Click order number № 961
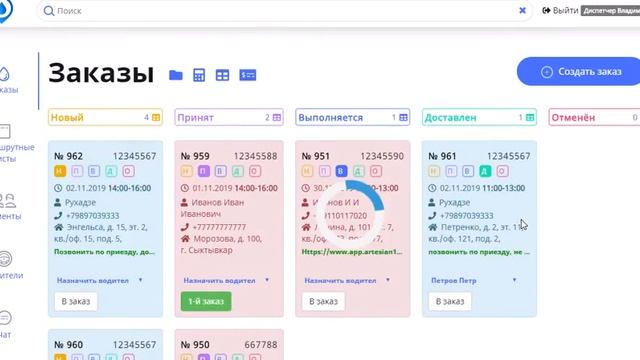This screenshot has height=360, width=640. (x=442, y=156)
